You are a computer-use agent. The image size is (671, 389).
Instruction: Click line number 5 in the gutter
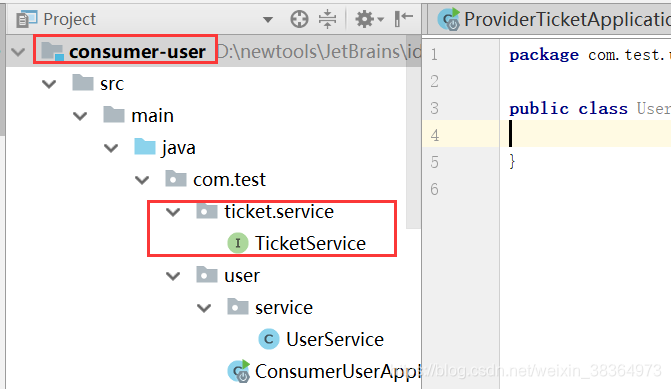pyautogui.click(x=434, y=162)
